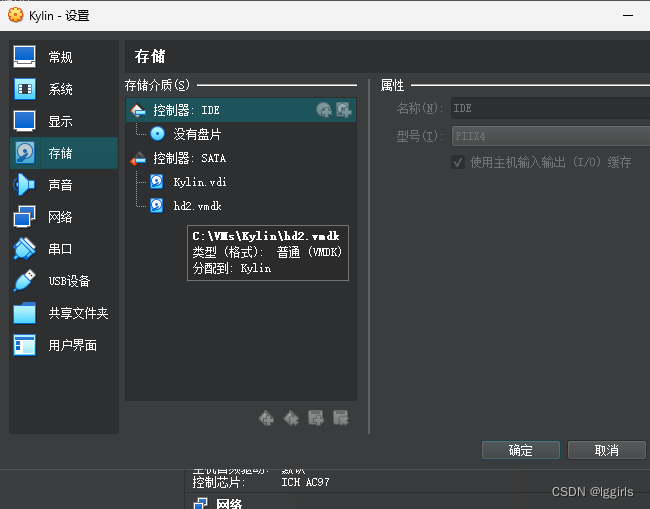Click the 共享文件夹 folder icon
Viewport: 650px width, 509px height.
tap(24, 313)
